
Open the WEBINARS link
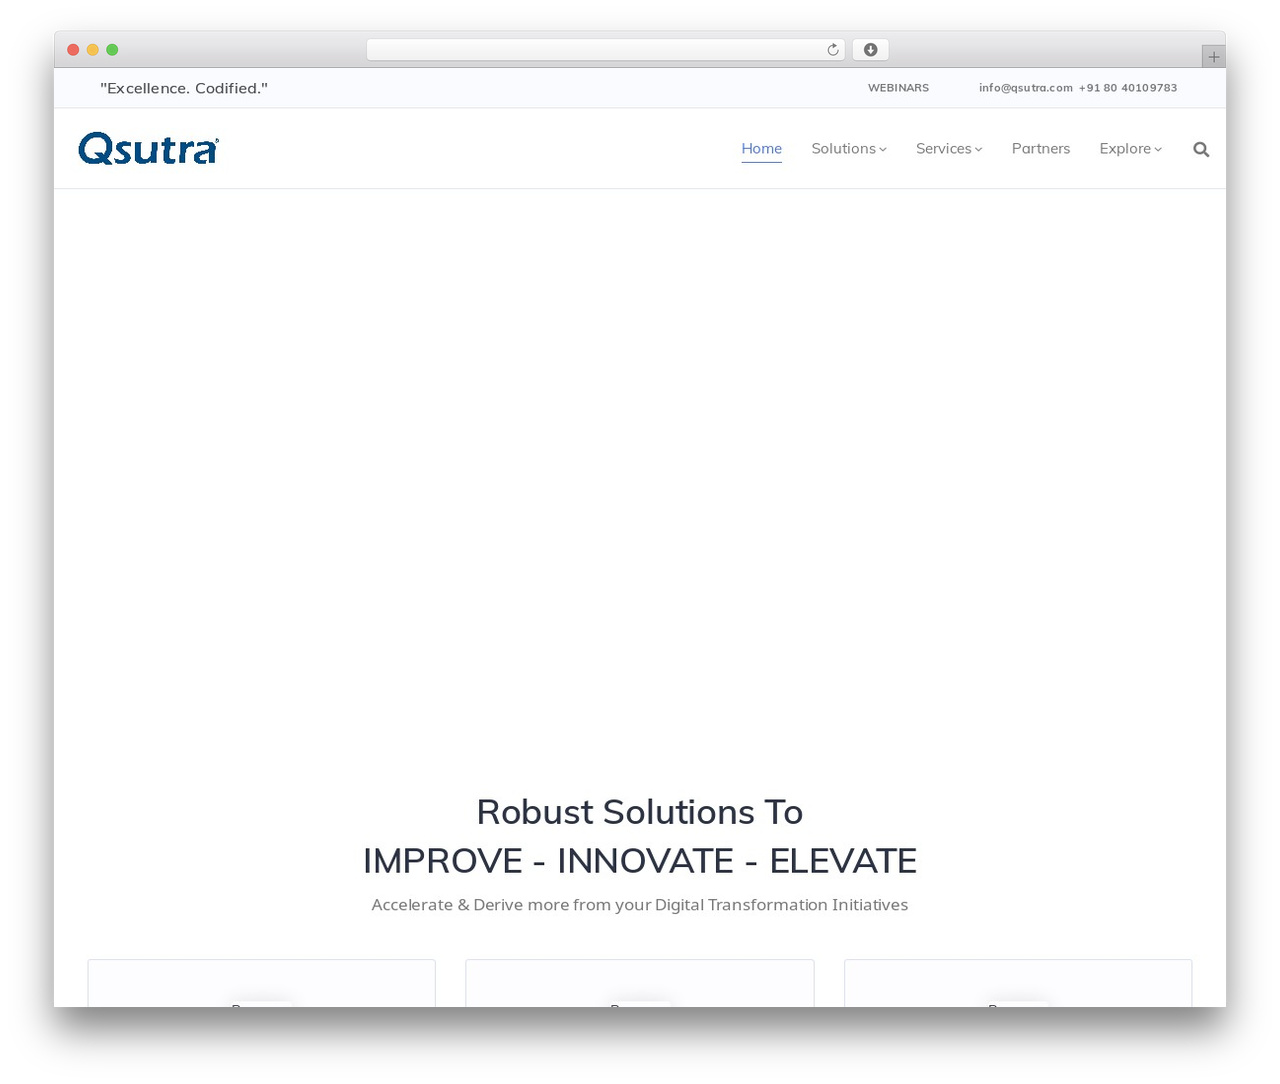click(898, 88)
